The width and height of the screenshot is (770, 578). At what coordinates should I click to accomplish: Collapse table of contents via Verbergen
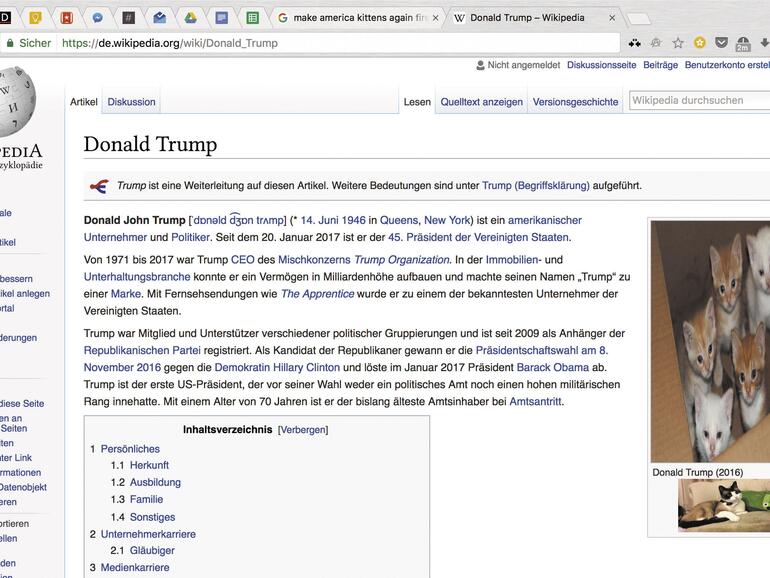(303, 430)
